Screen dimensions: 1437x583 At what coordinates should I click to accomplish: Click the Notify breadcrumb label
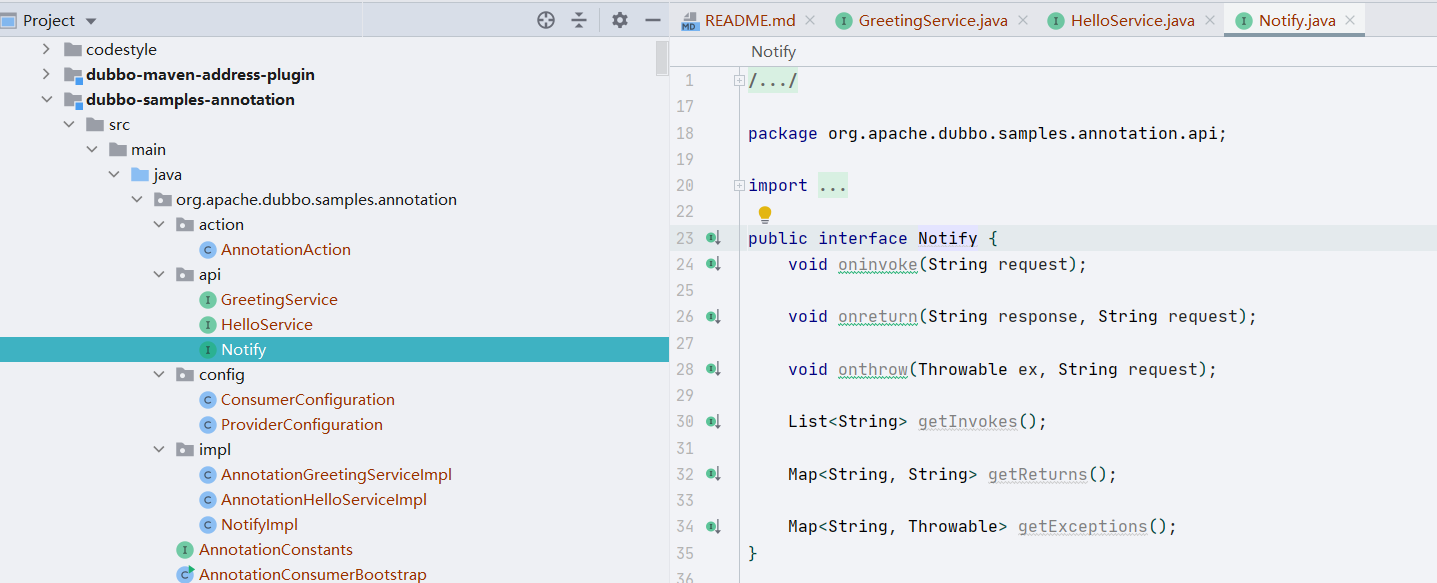[x=773, y=52]
